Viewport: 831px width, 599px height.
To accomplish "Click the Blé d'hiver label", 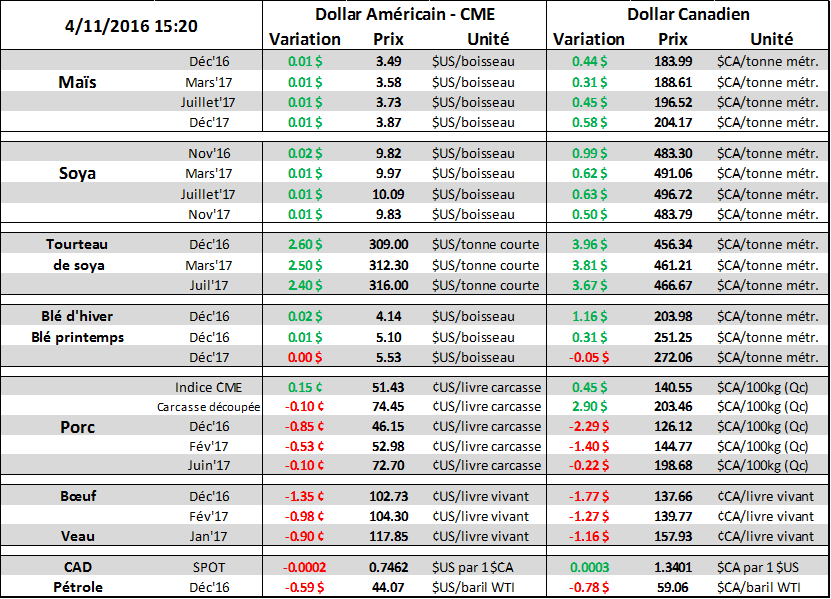I will (76, 316).
